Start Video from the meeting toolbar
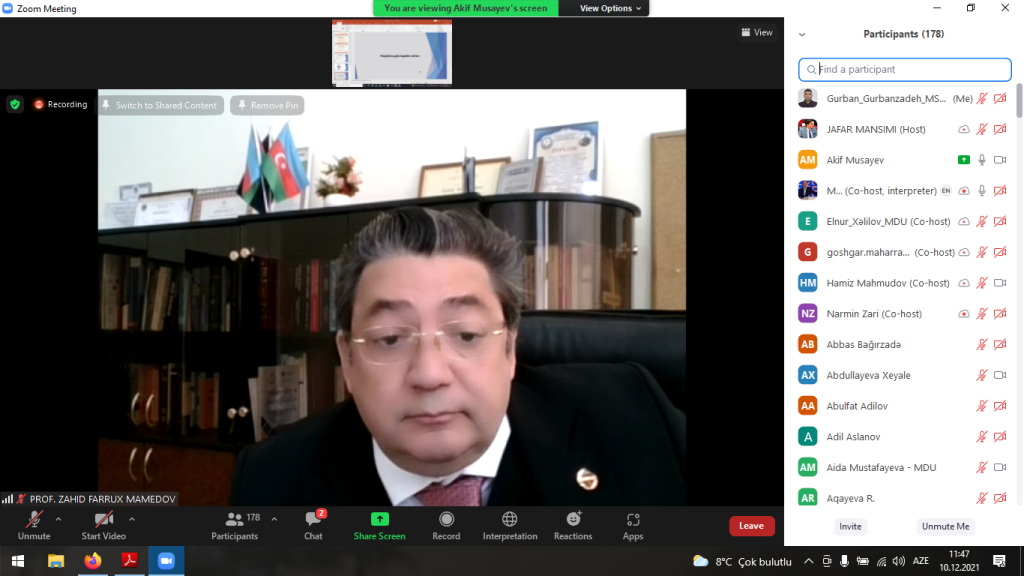 (103, 526)
